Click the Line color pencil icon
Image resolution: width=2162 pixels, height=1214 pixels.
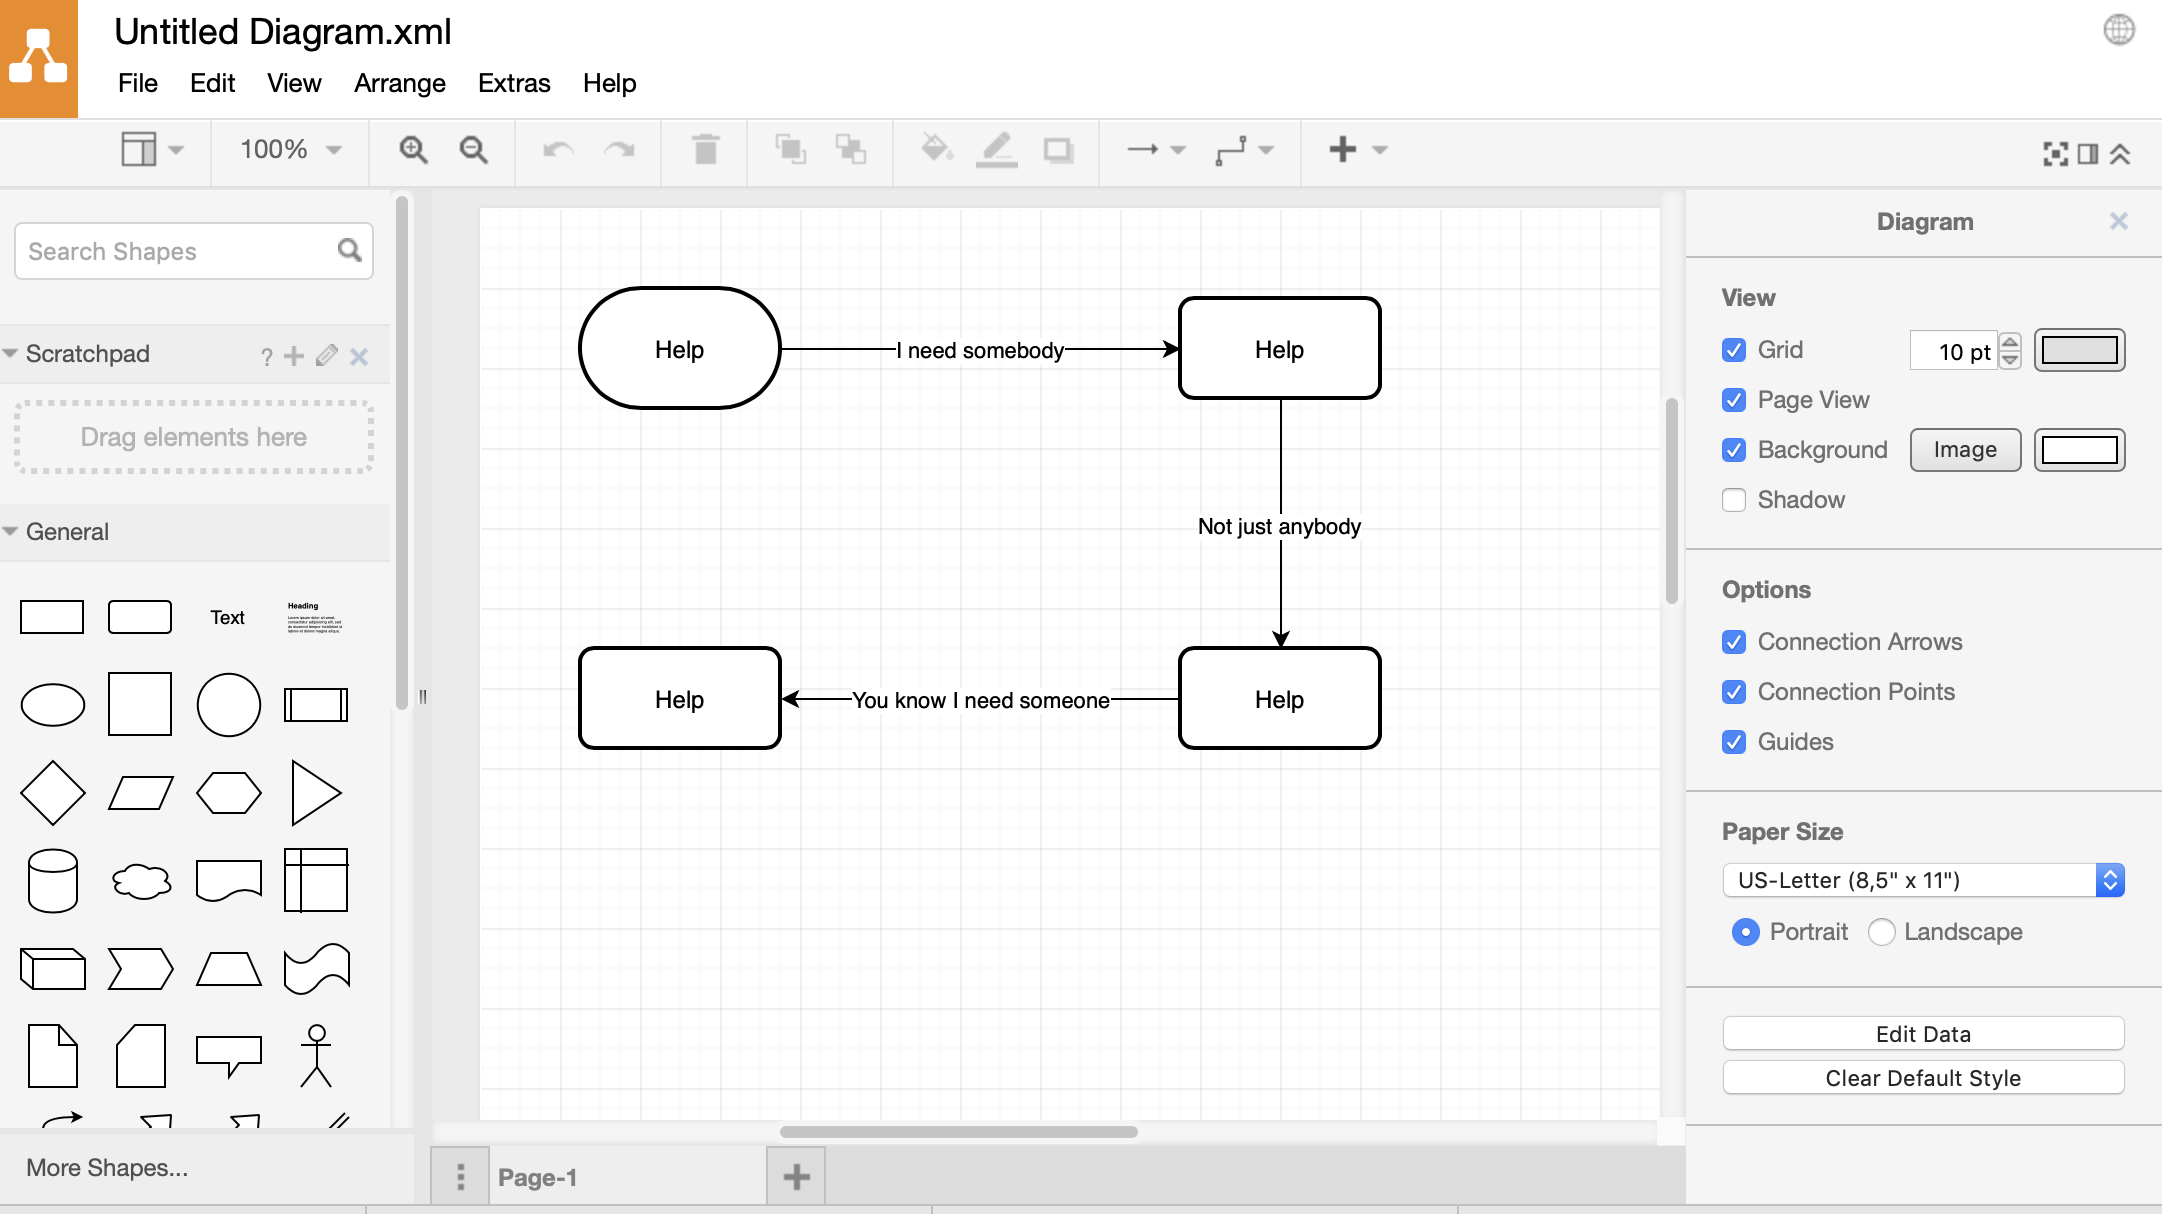(996, 148)
